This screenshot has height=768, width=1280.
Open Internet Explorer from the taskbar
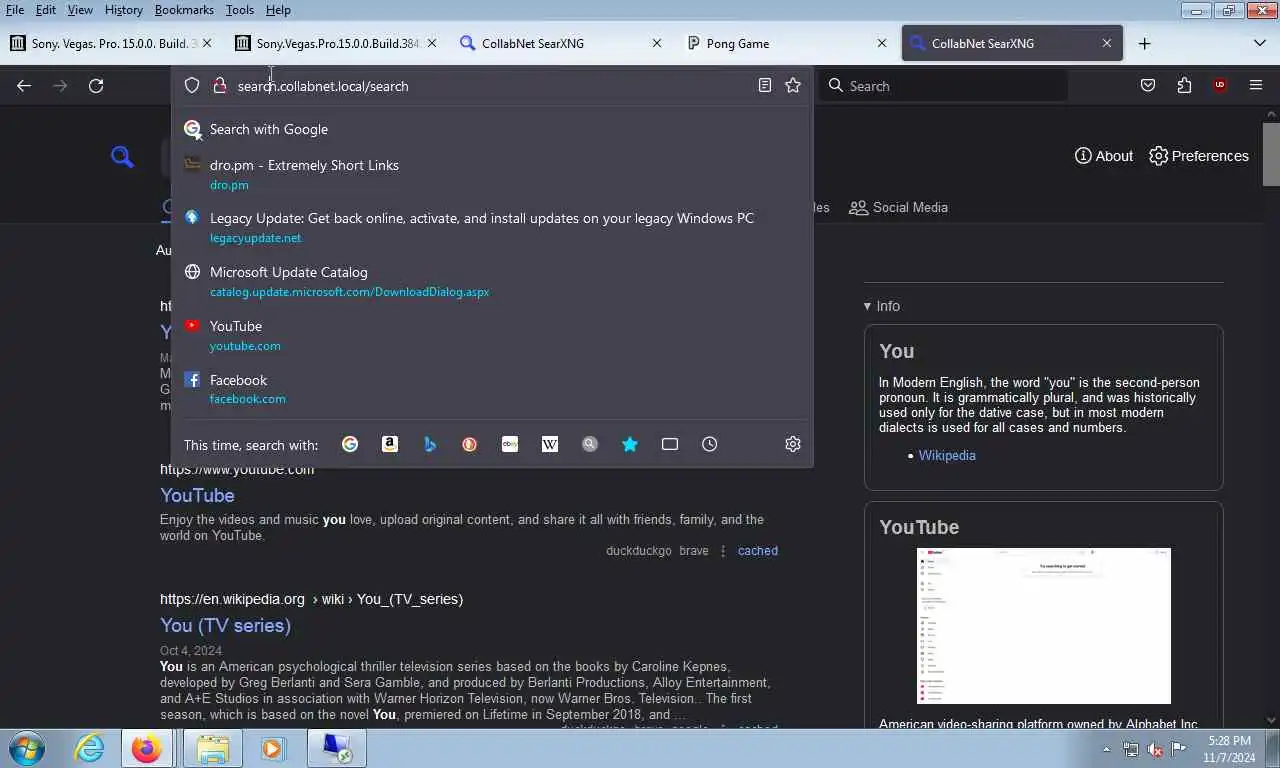[x=89, y=748]
